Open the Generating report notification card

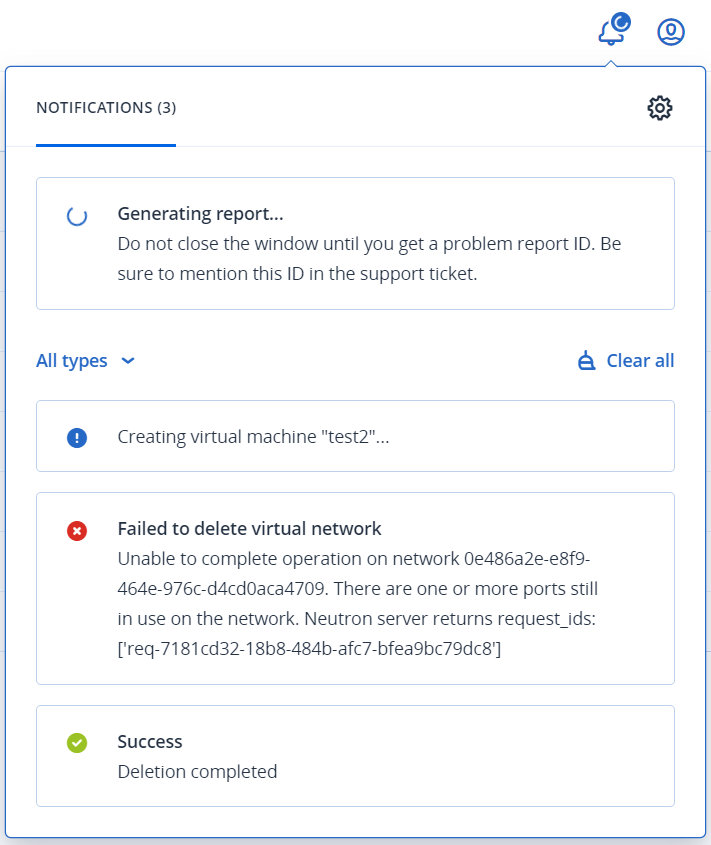(x=355, y=244)
